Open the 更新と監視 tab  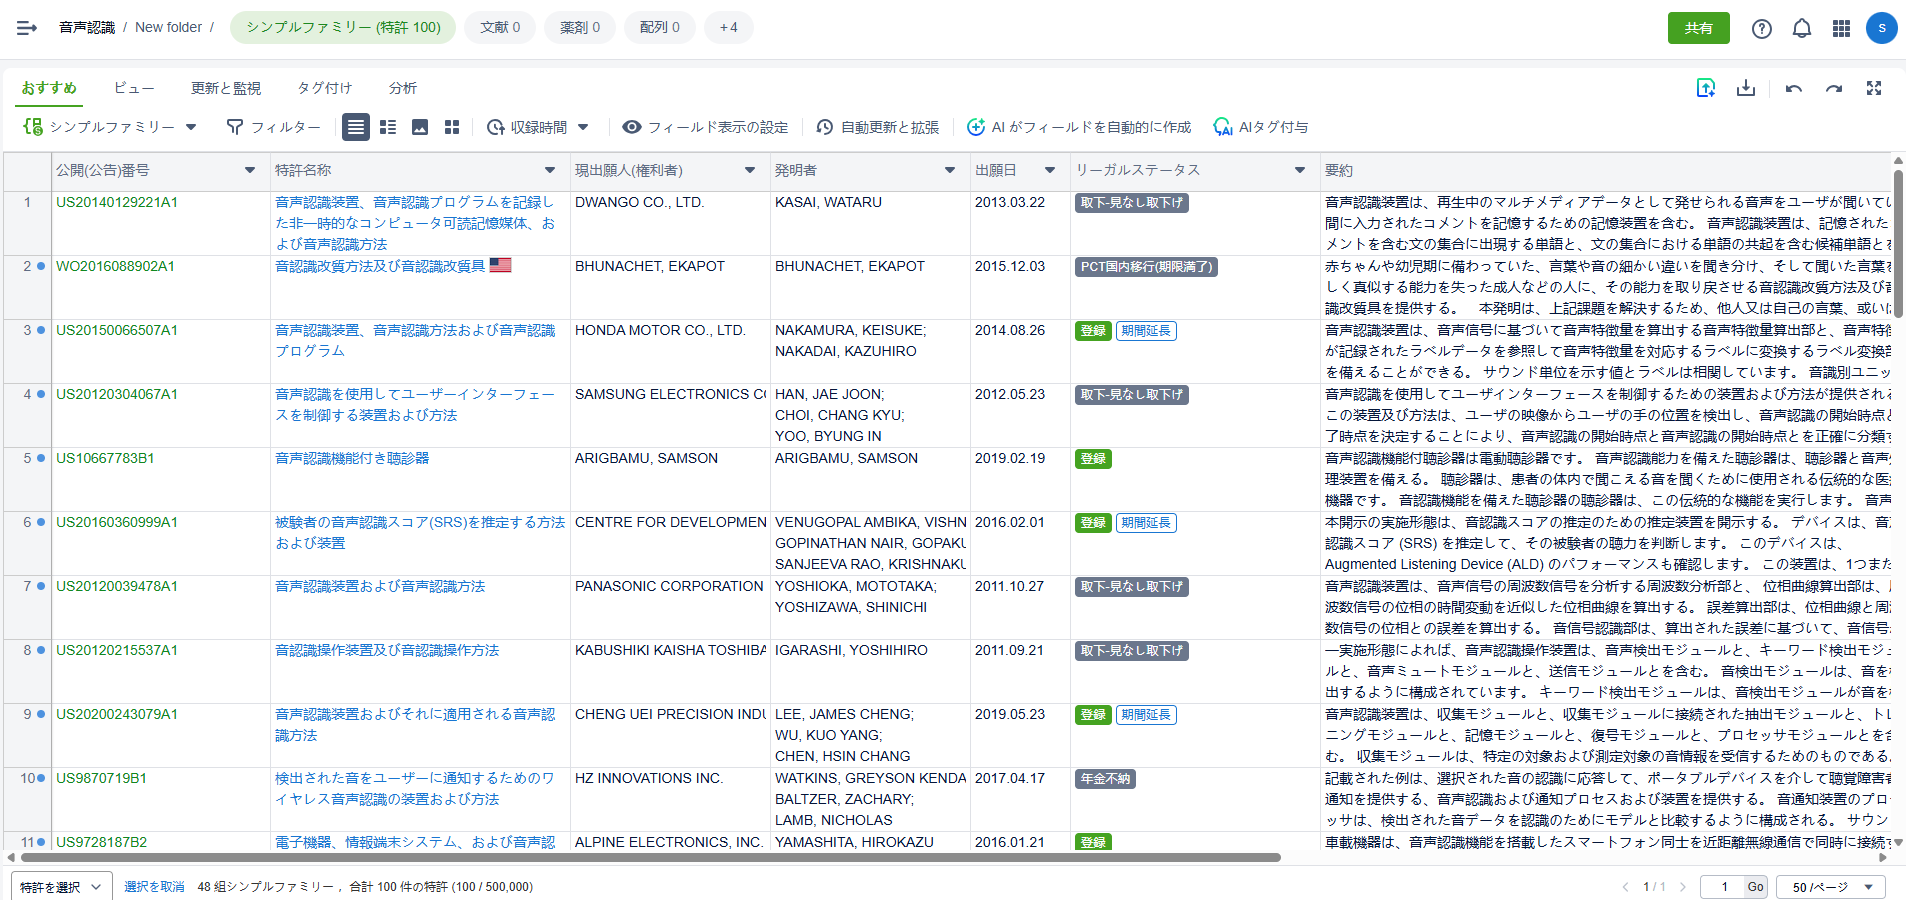[x=226, y=88]
